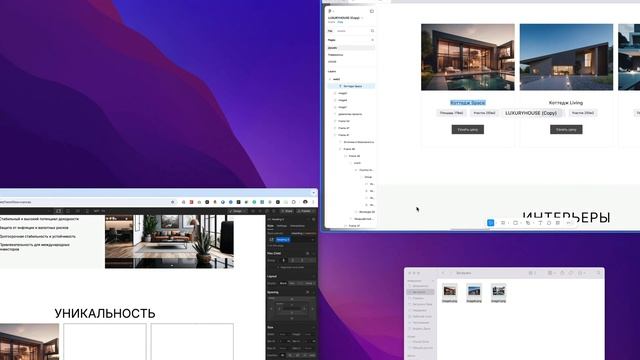Image resolution: width=640 pixels, height=360 pixels.
Task: Select the Text tool in Figma toolbar
Action: [x=540, y=223]
